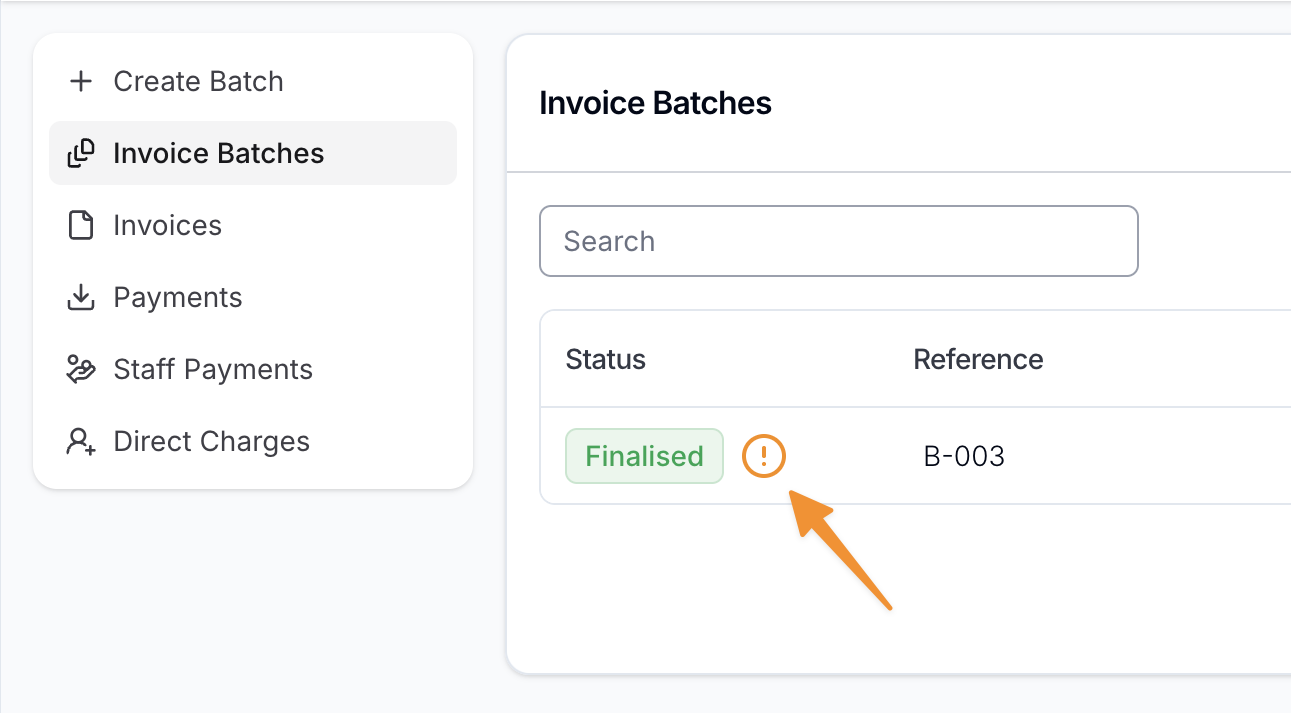This screenshot has height=713, width=1291.
Task: Click the download-arrow icon beside Payments
Action: (x=80, y=298)
